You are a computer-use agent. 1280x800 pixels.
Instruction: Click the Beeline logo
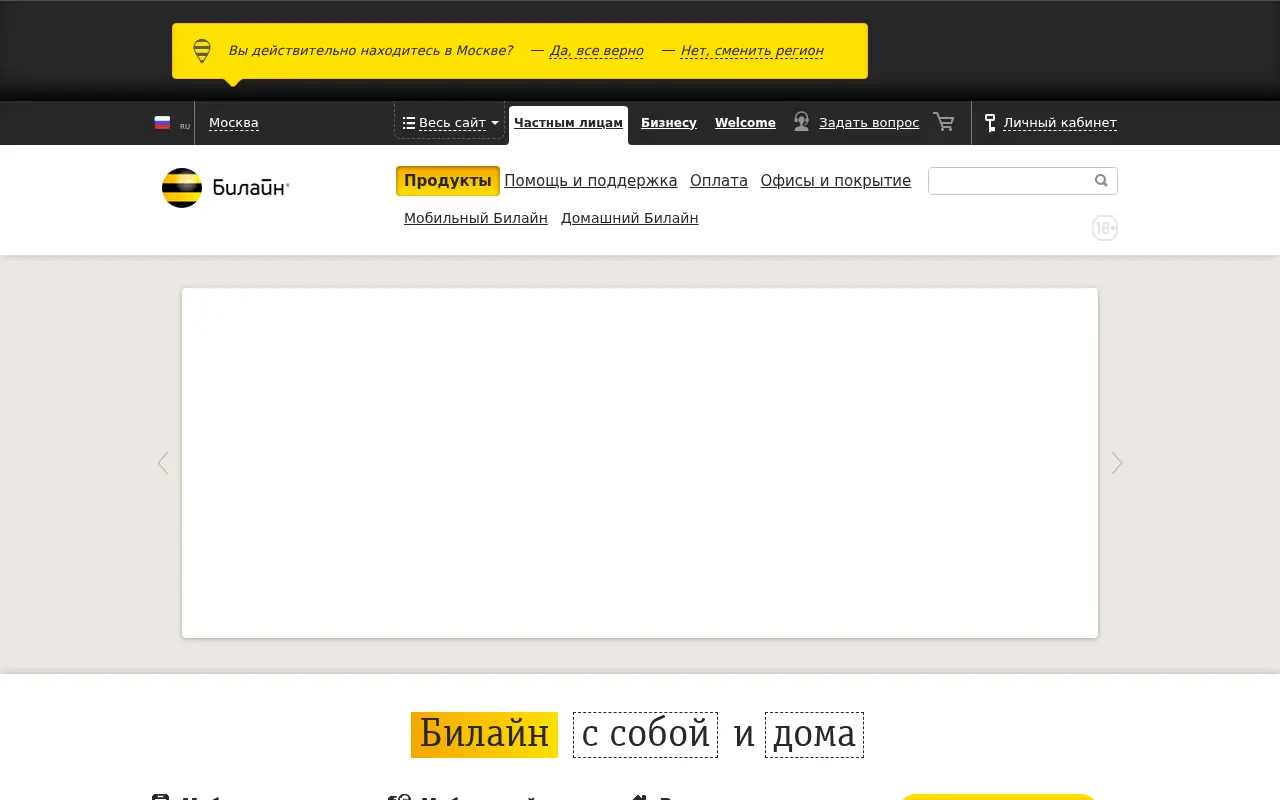click(226, 188)
